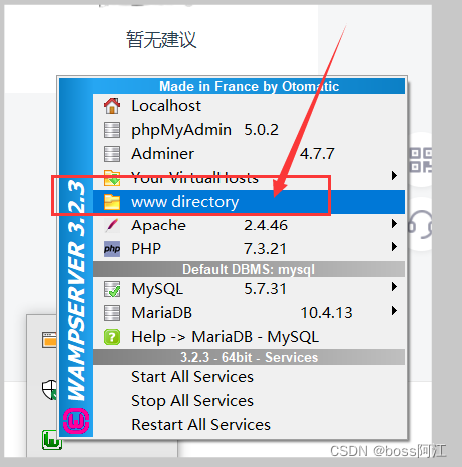Click the PHP logo icon
Image resolution: width=462 pixels, height=467 pixels.
112,249
